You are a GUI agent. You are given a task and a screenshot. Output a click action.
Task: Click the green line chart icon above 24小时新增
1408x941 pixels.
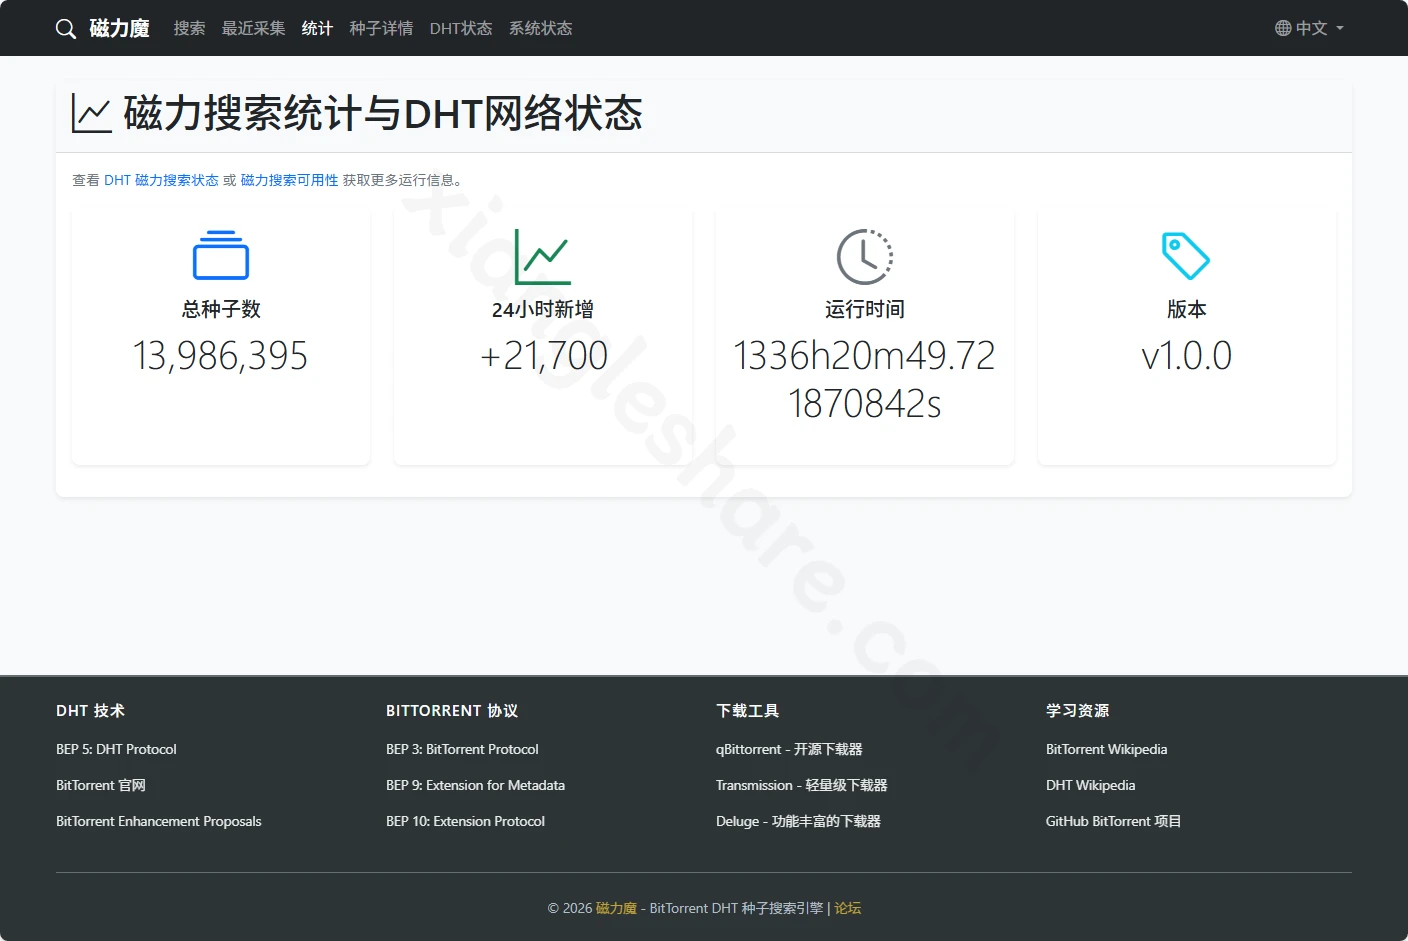pyautogui.click(x=543, y=257)
